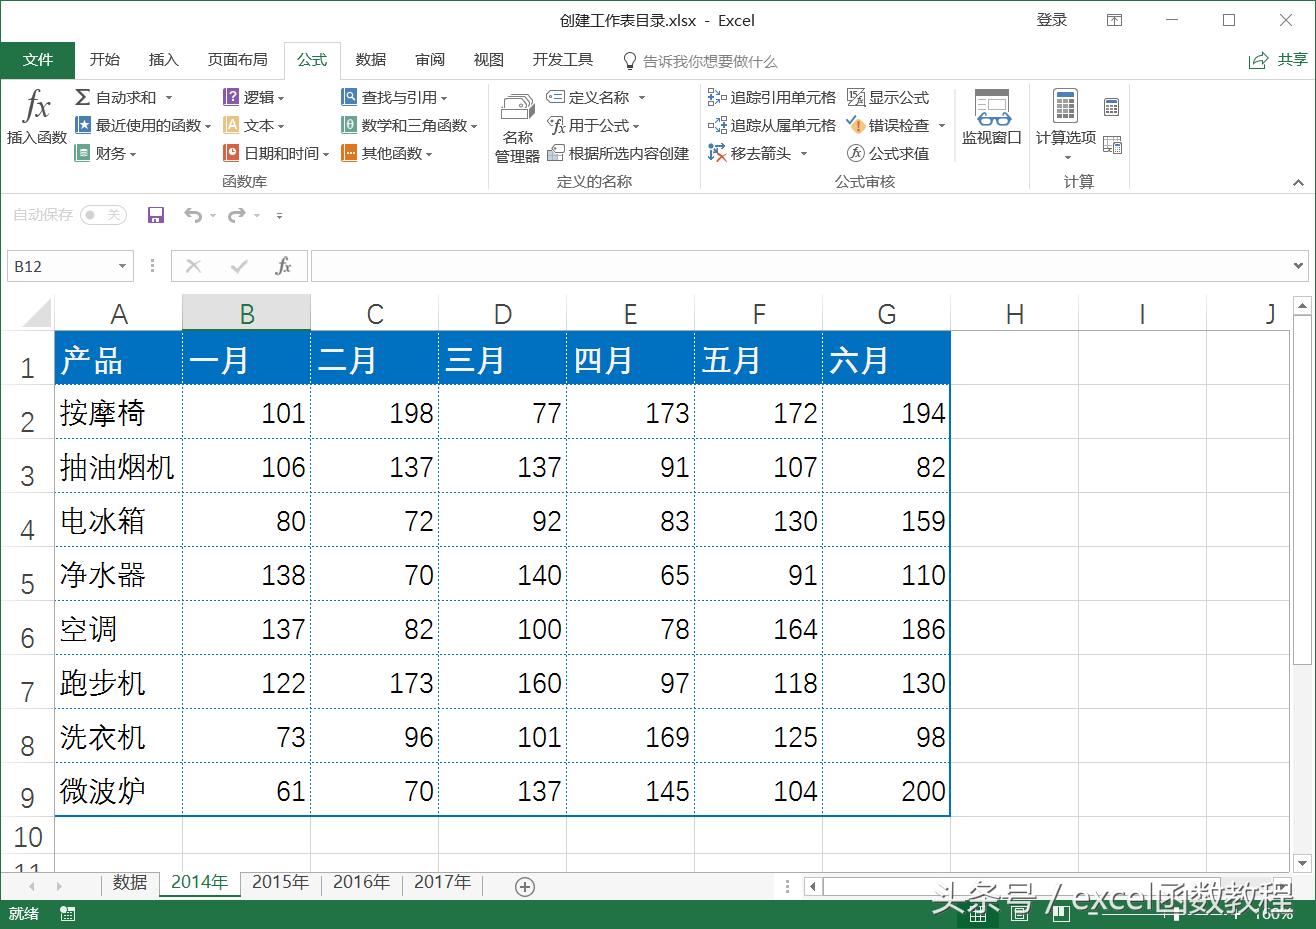Click 移去箭头 to remove arrows

point(755,152)
